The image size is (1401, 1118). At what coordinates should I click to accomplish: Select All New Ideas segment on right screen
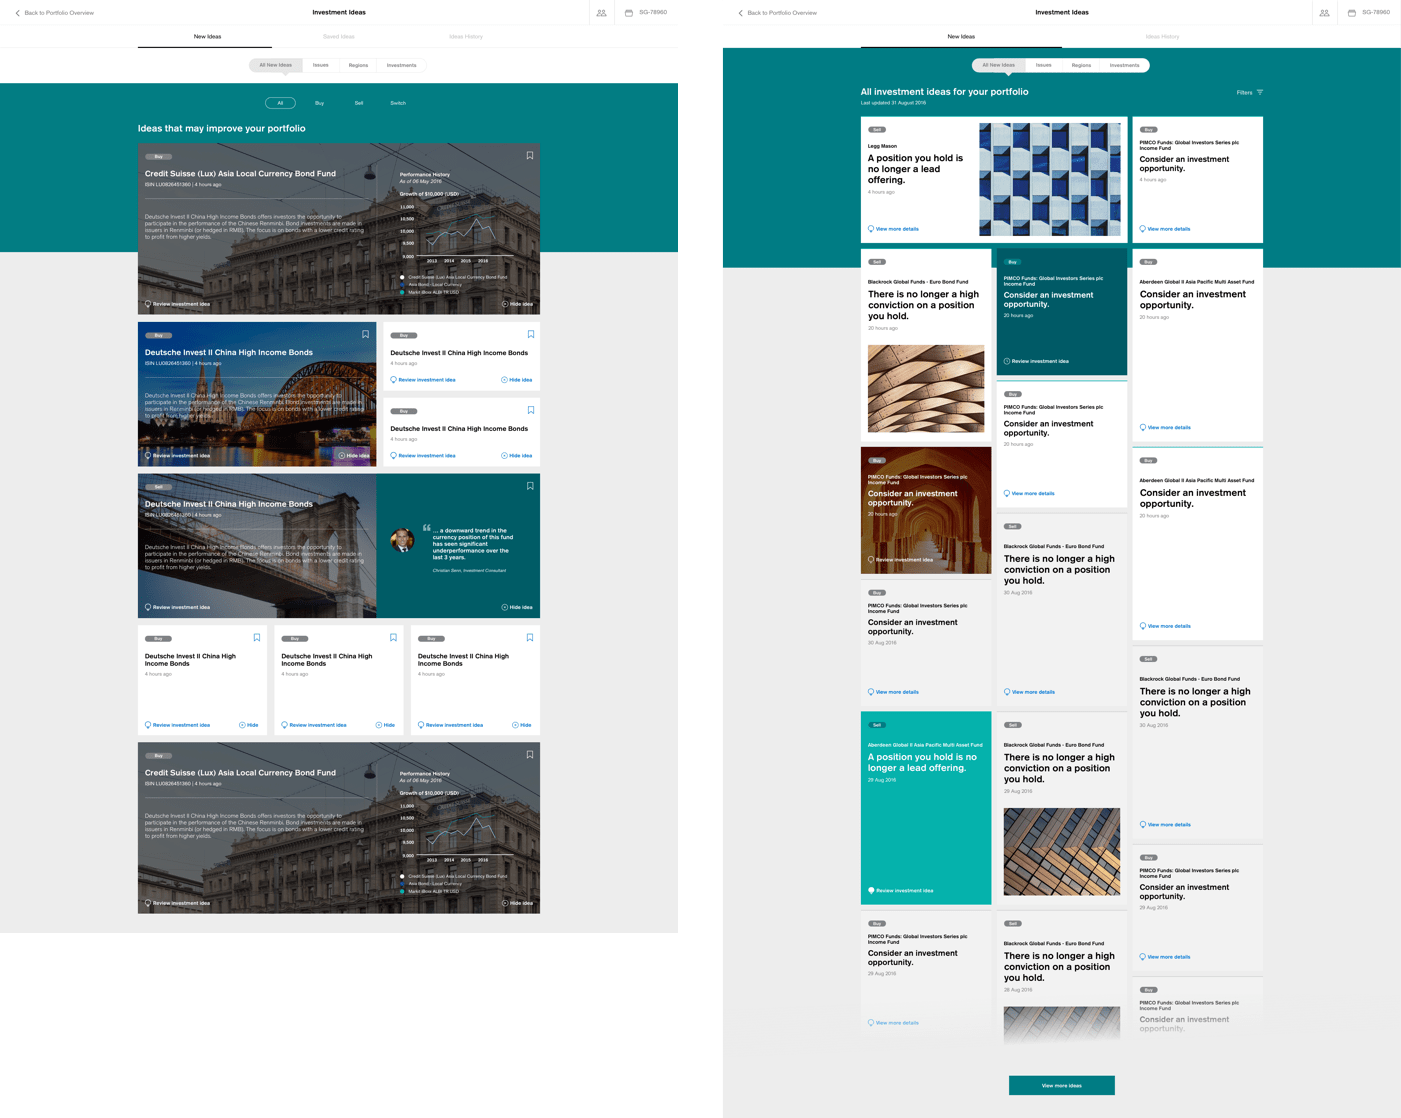pyautogui.click(x=998, y=65)
